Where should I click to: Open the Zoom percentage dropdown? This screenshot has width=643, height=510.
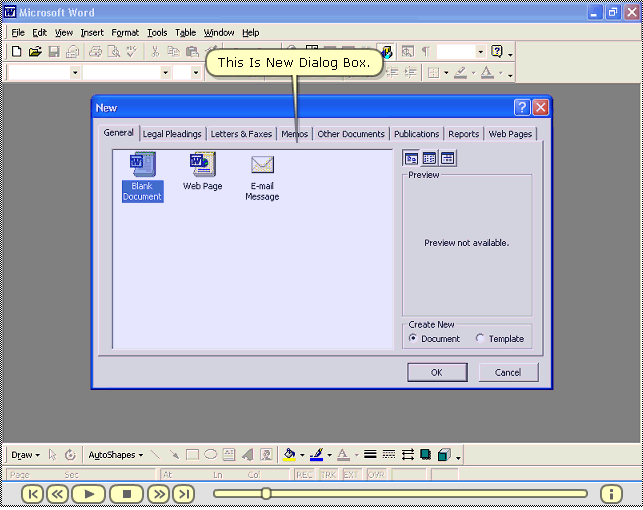click(x=480, y=52)
